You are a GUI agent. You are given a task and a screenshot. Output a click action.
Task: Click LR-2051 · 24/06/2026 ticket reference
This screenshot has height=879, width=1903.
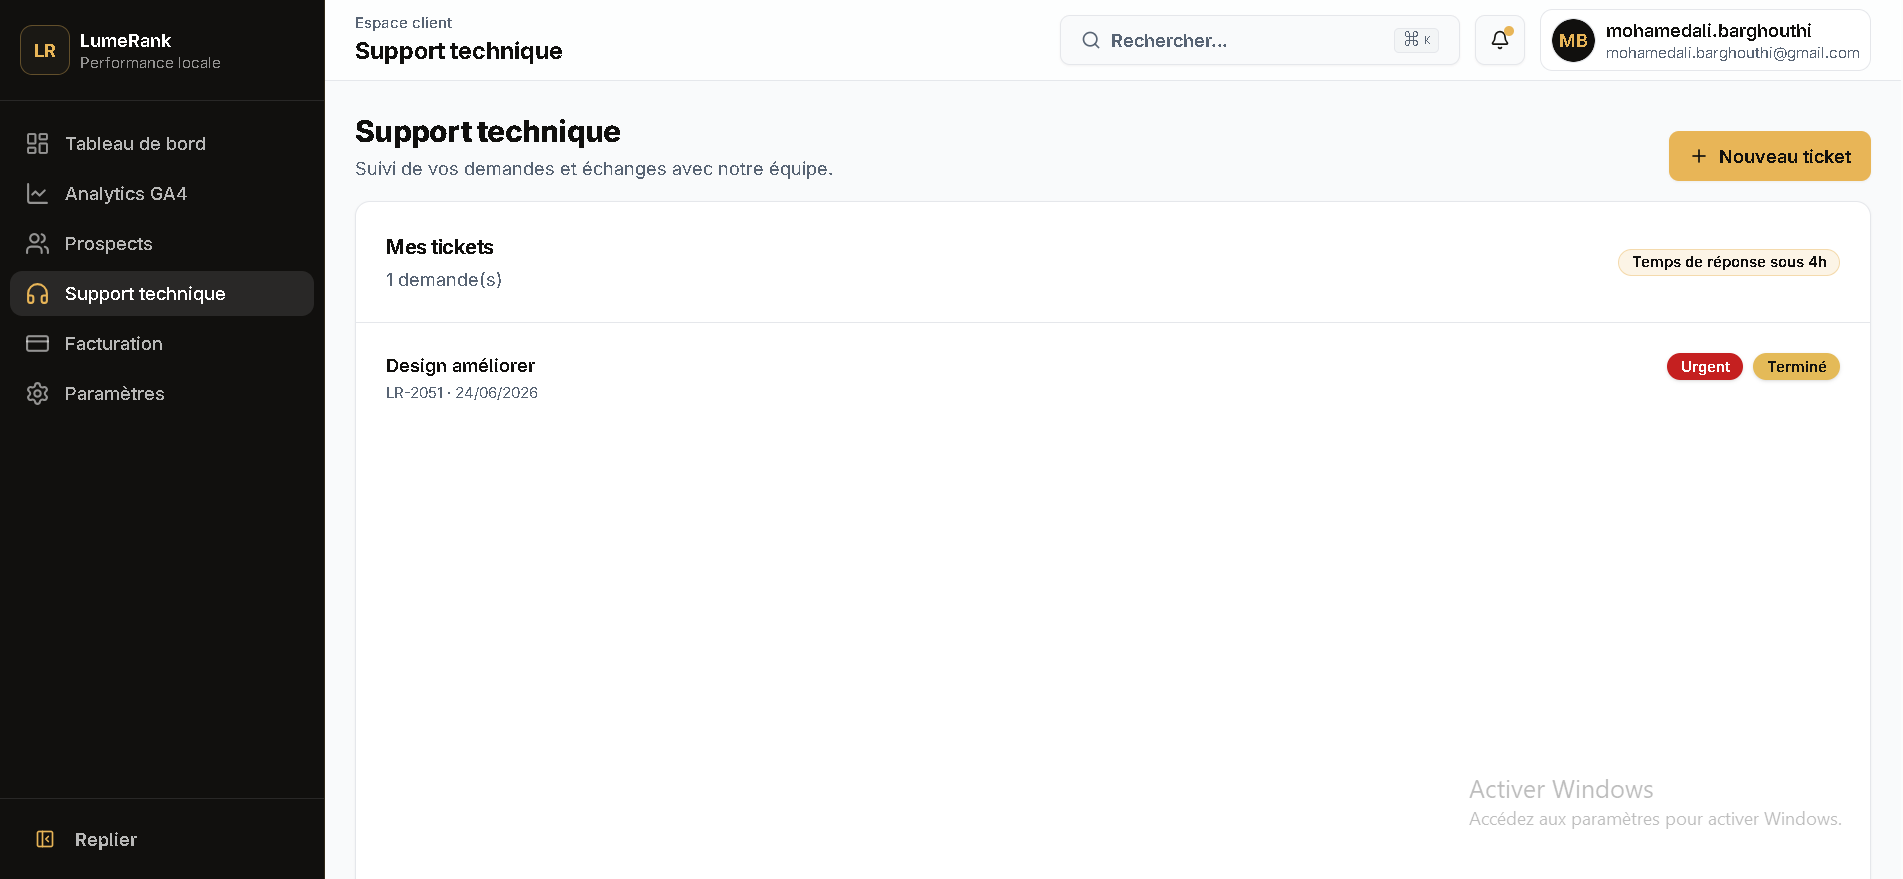[462, 393]
